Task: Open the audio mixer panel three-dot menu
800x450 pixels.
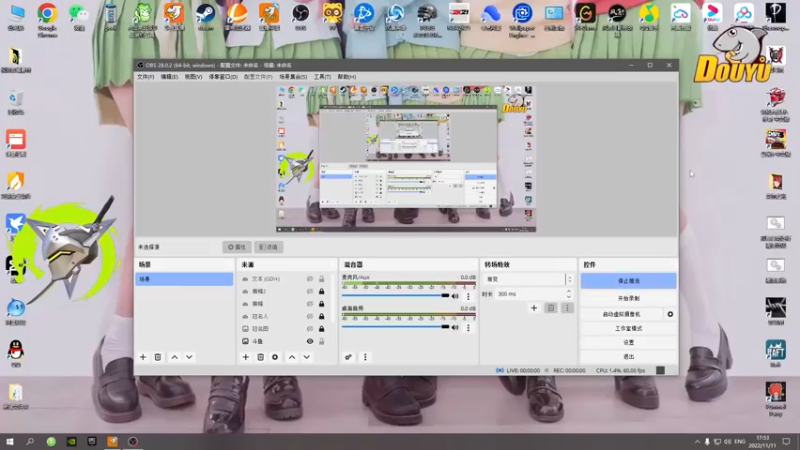Action: (365, 357)
